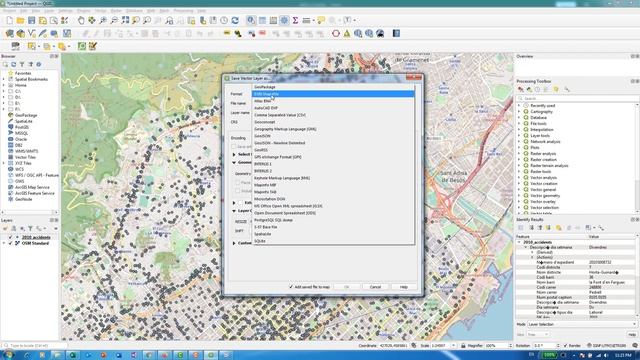Click the Processing Toolbox search field

[577, 98]
